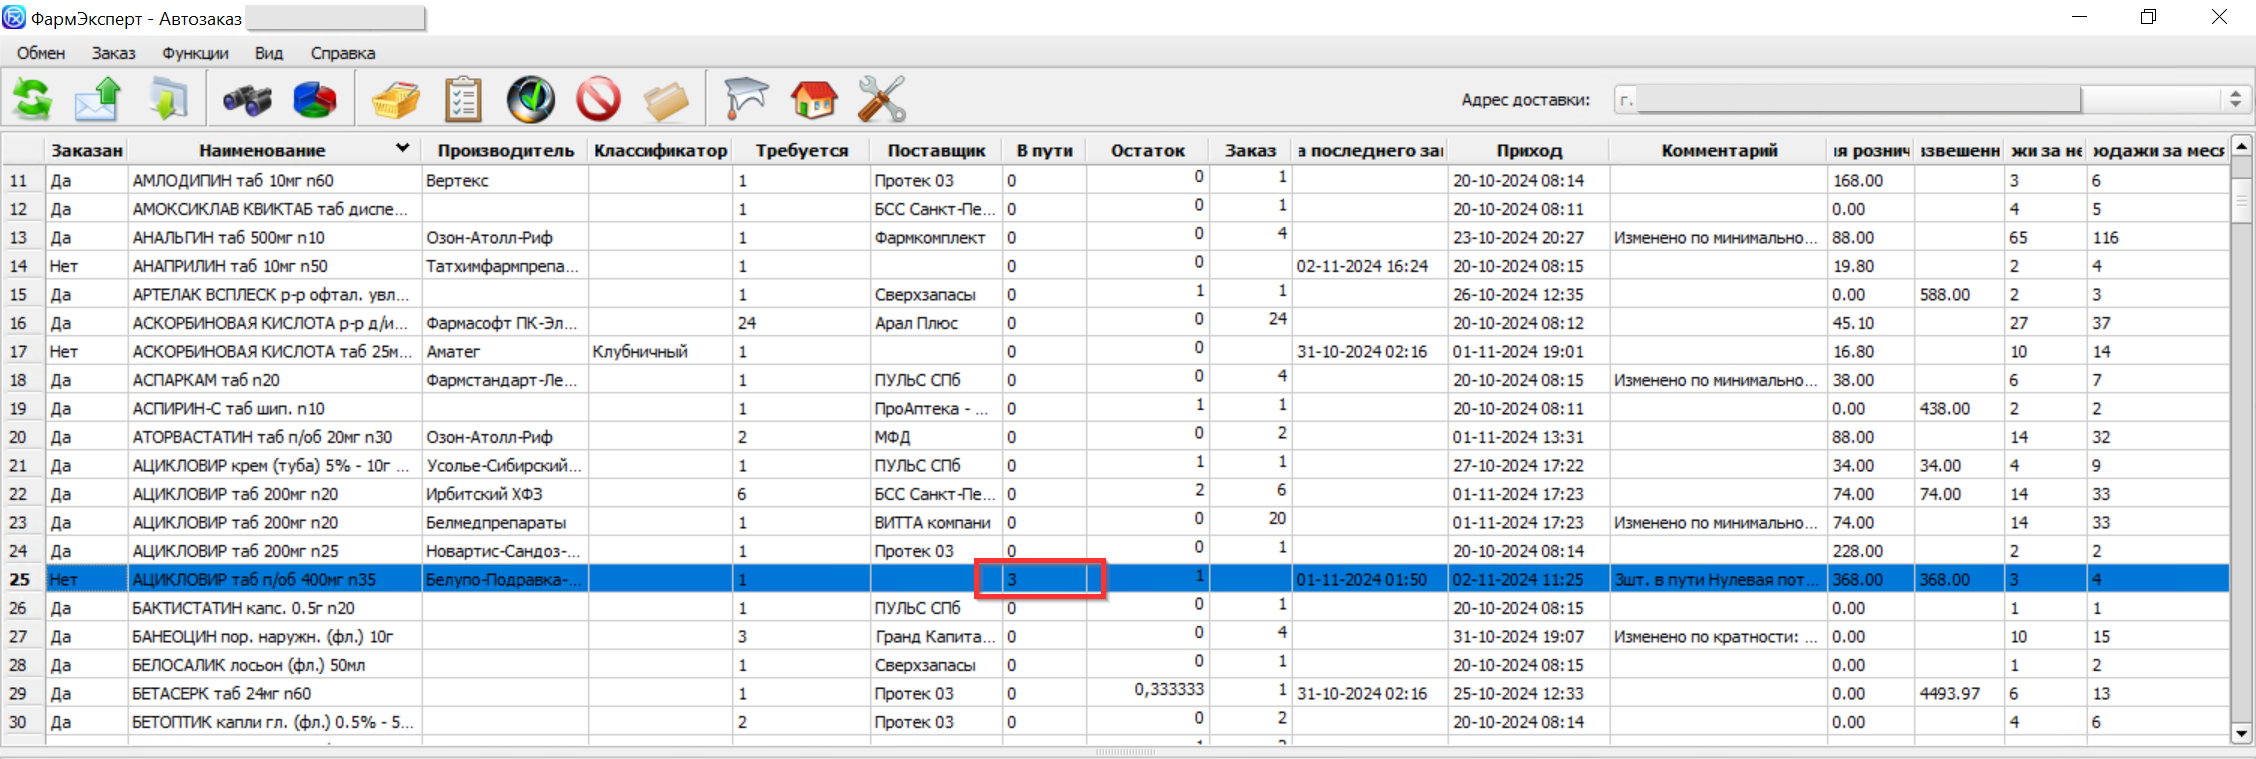
Task: Click the red prohibition sign icon
Action: coord(598,100)
